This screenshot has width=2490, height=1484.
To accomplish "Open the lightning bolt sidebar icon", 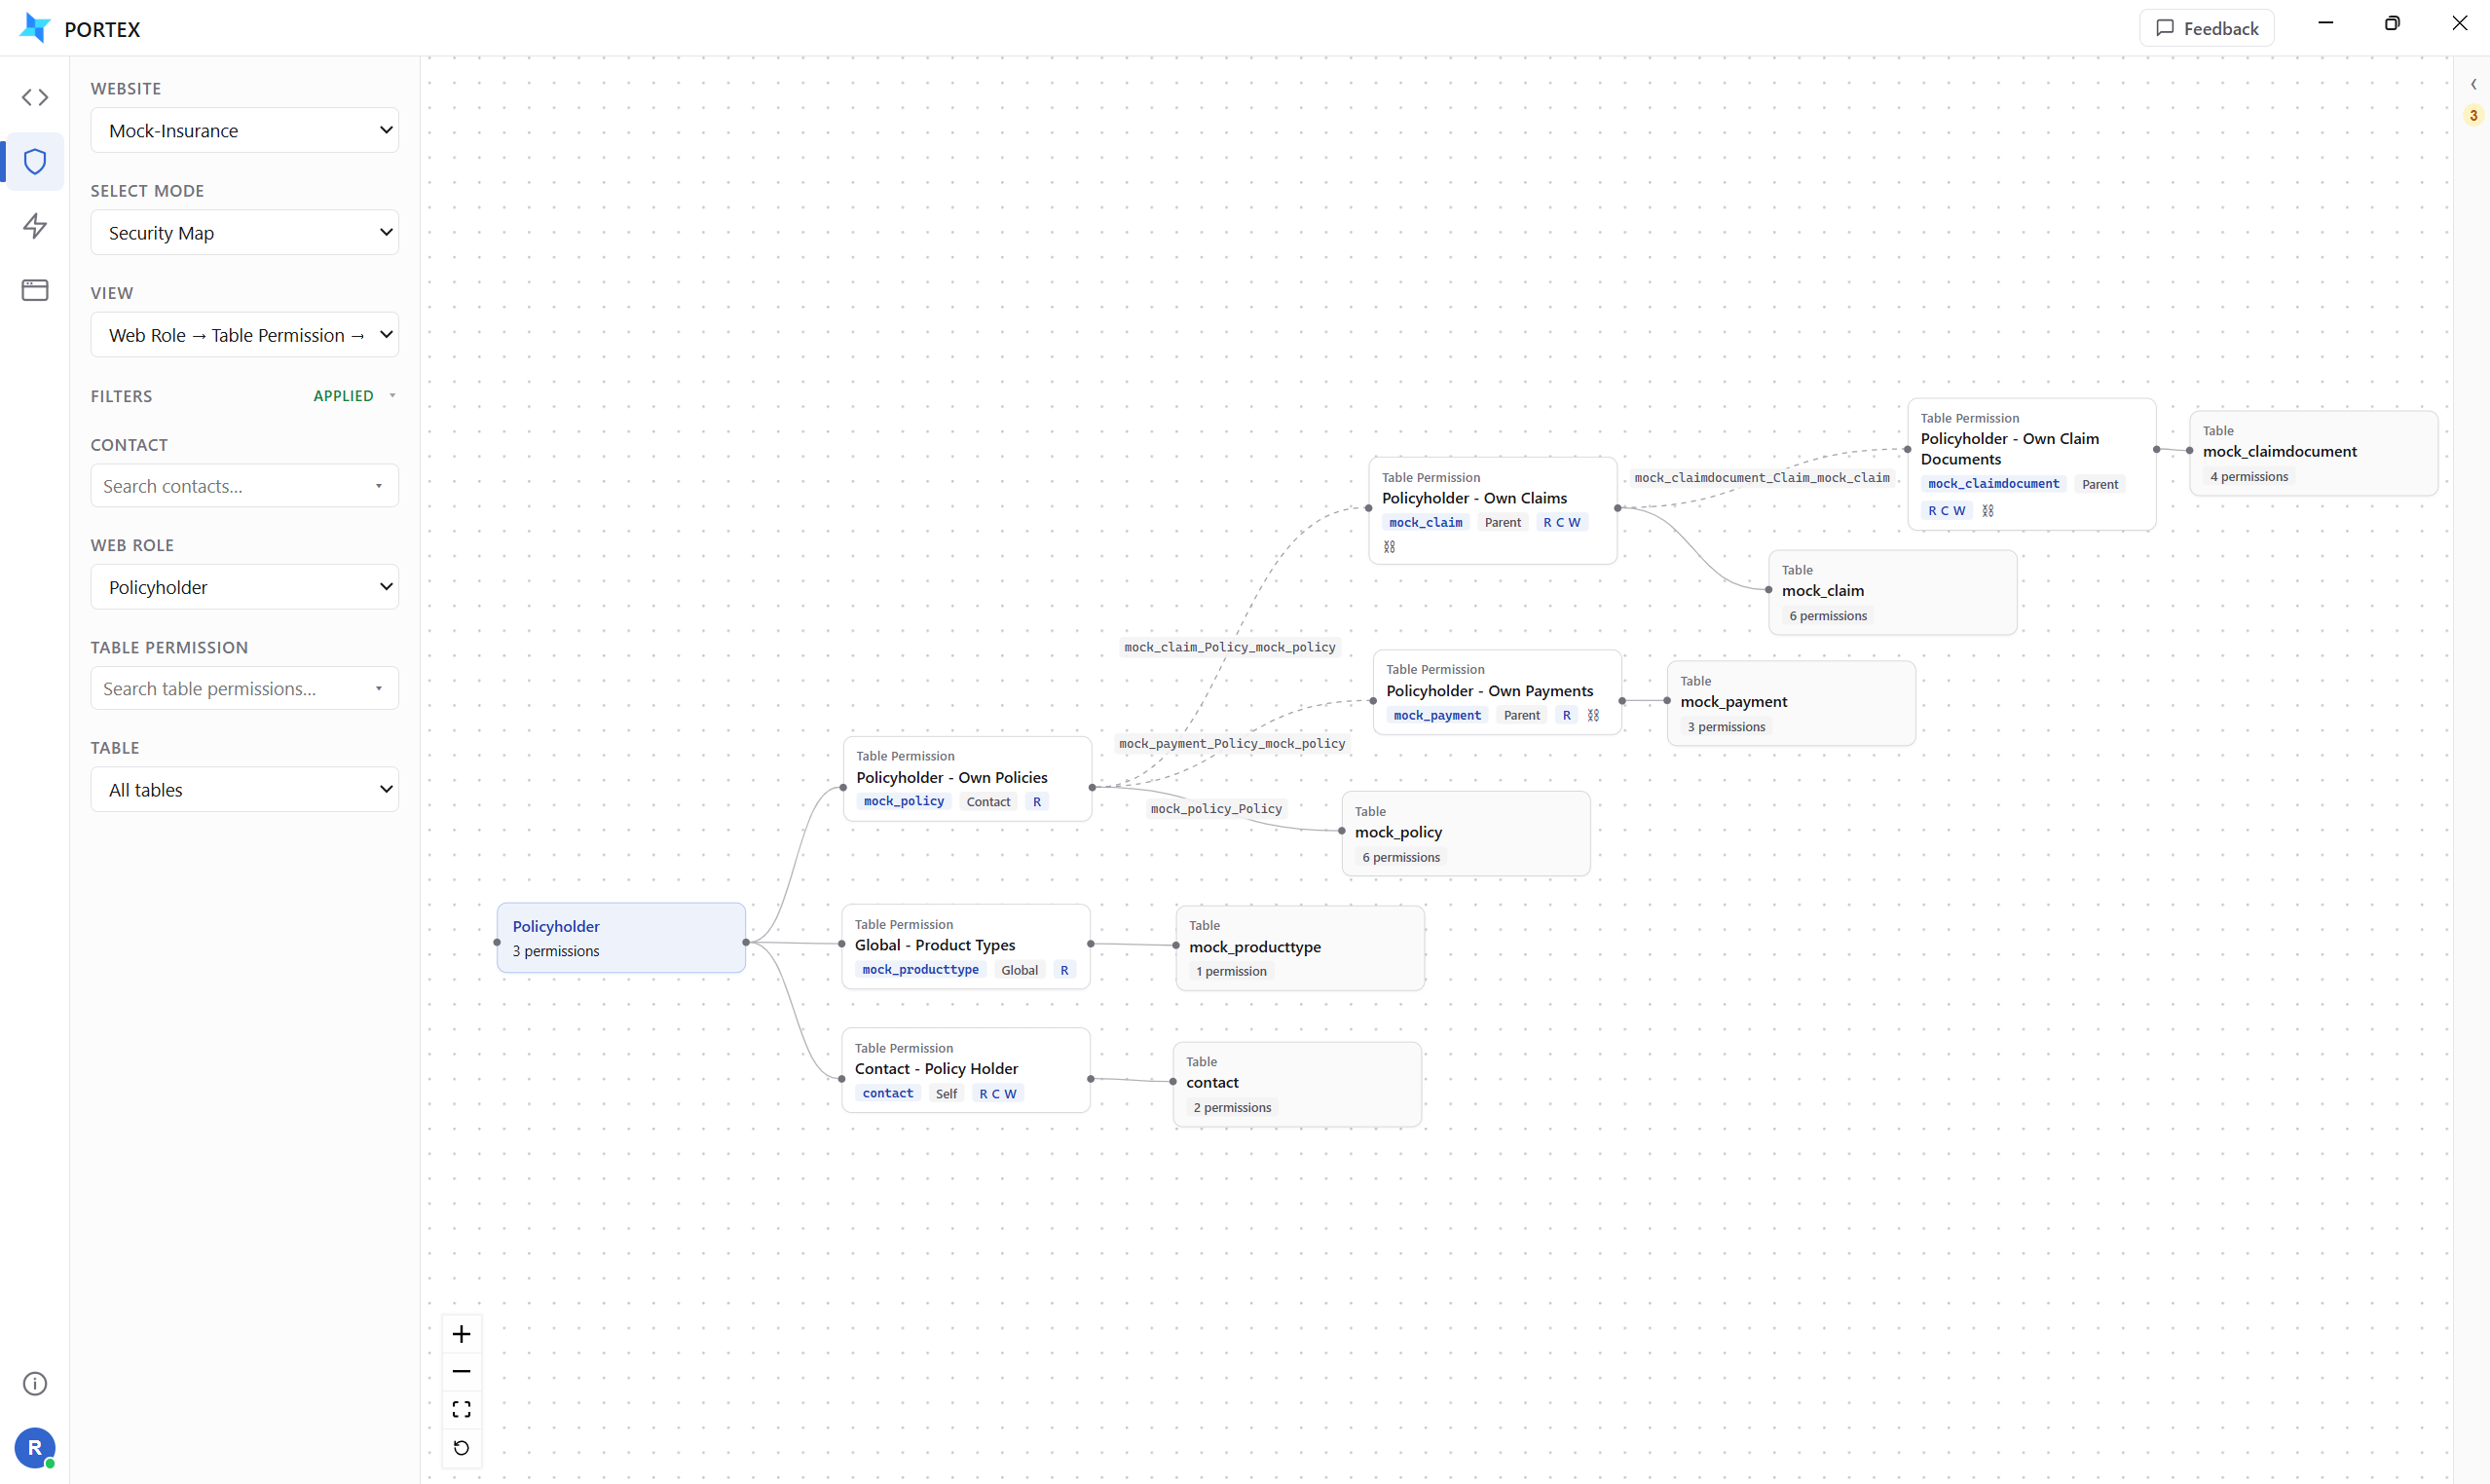I will pos(35,226).
